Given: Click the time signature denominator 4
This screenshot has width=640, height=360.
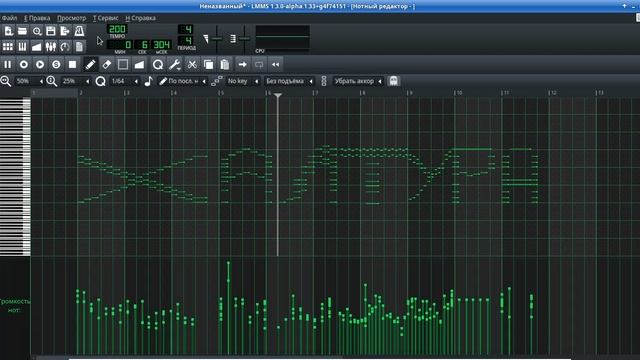Looking at the screenshot, I should point(186,40).
